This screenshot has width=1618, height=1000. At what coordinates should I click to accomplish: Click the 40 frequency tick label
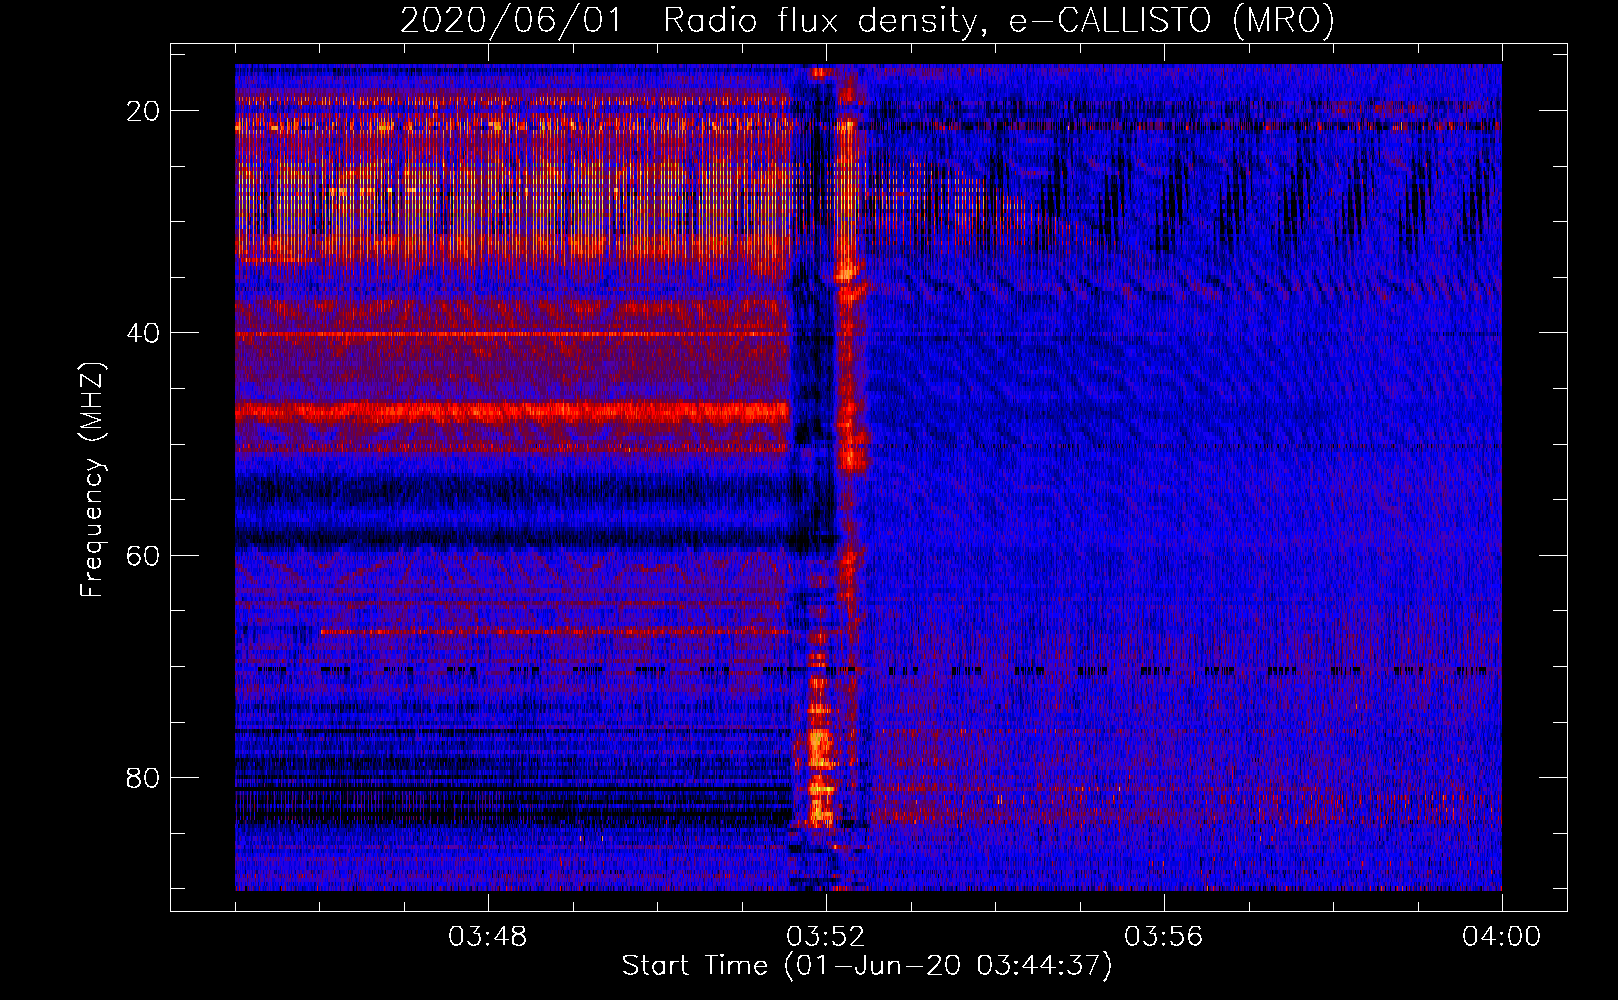pyautogui.click(x=143, y=333)
